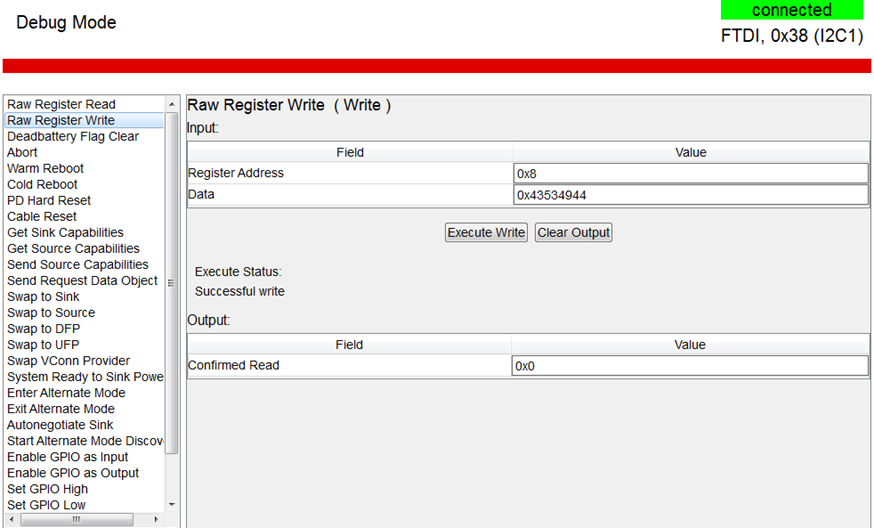
Task: Click command list scroll up arrow
Action: click(x=172, y=104)
